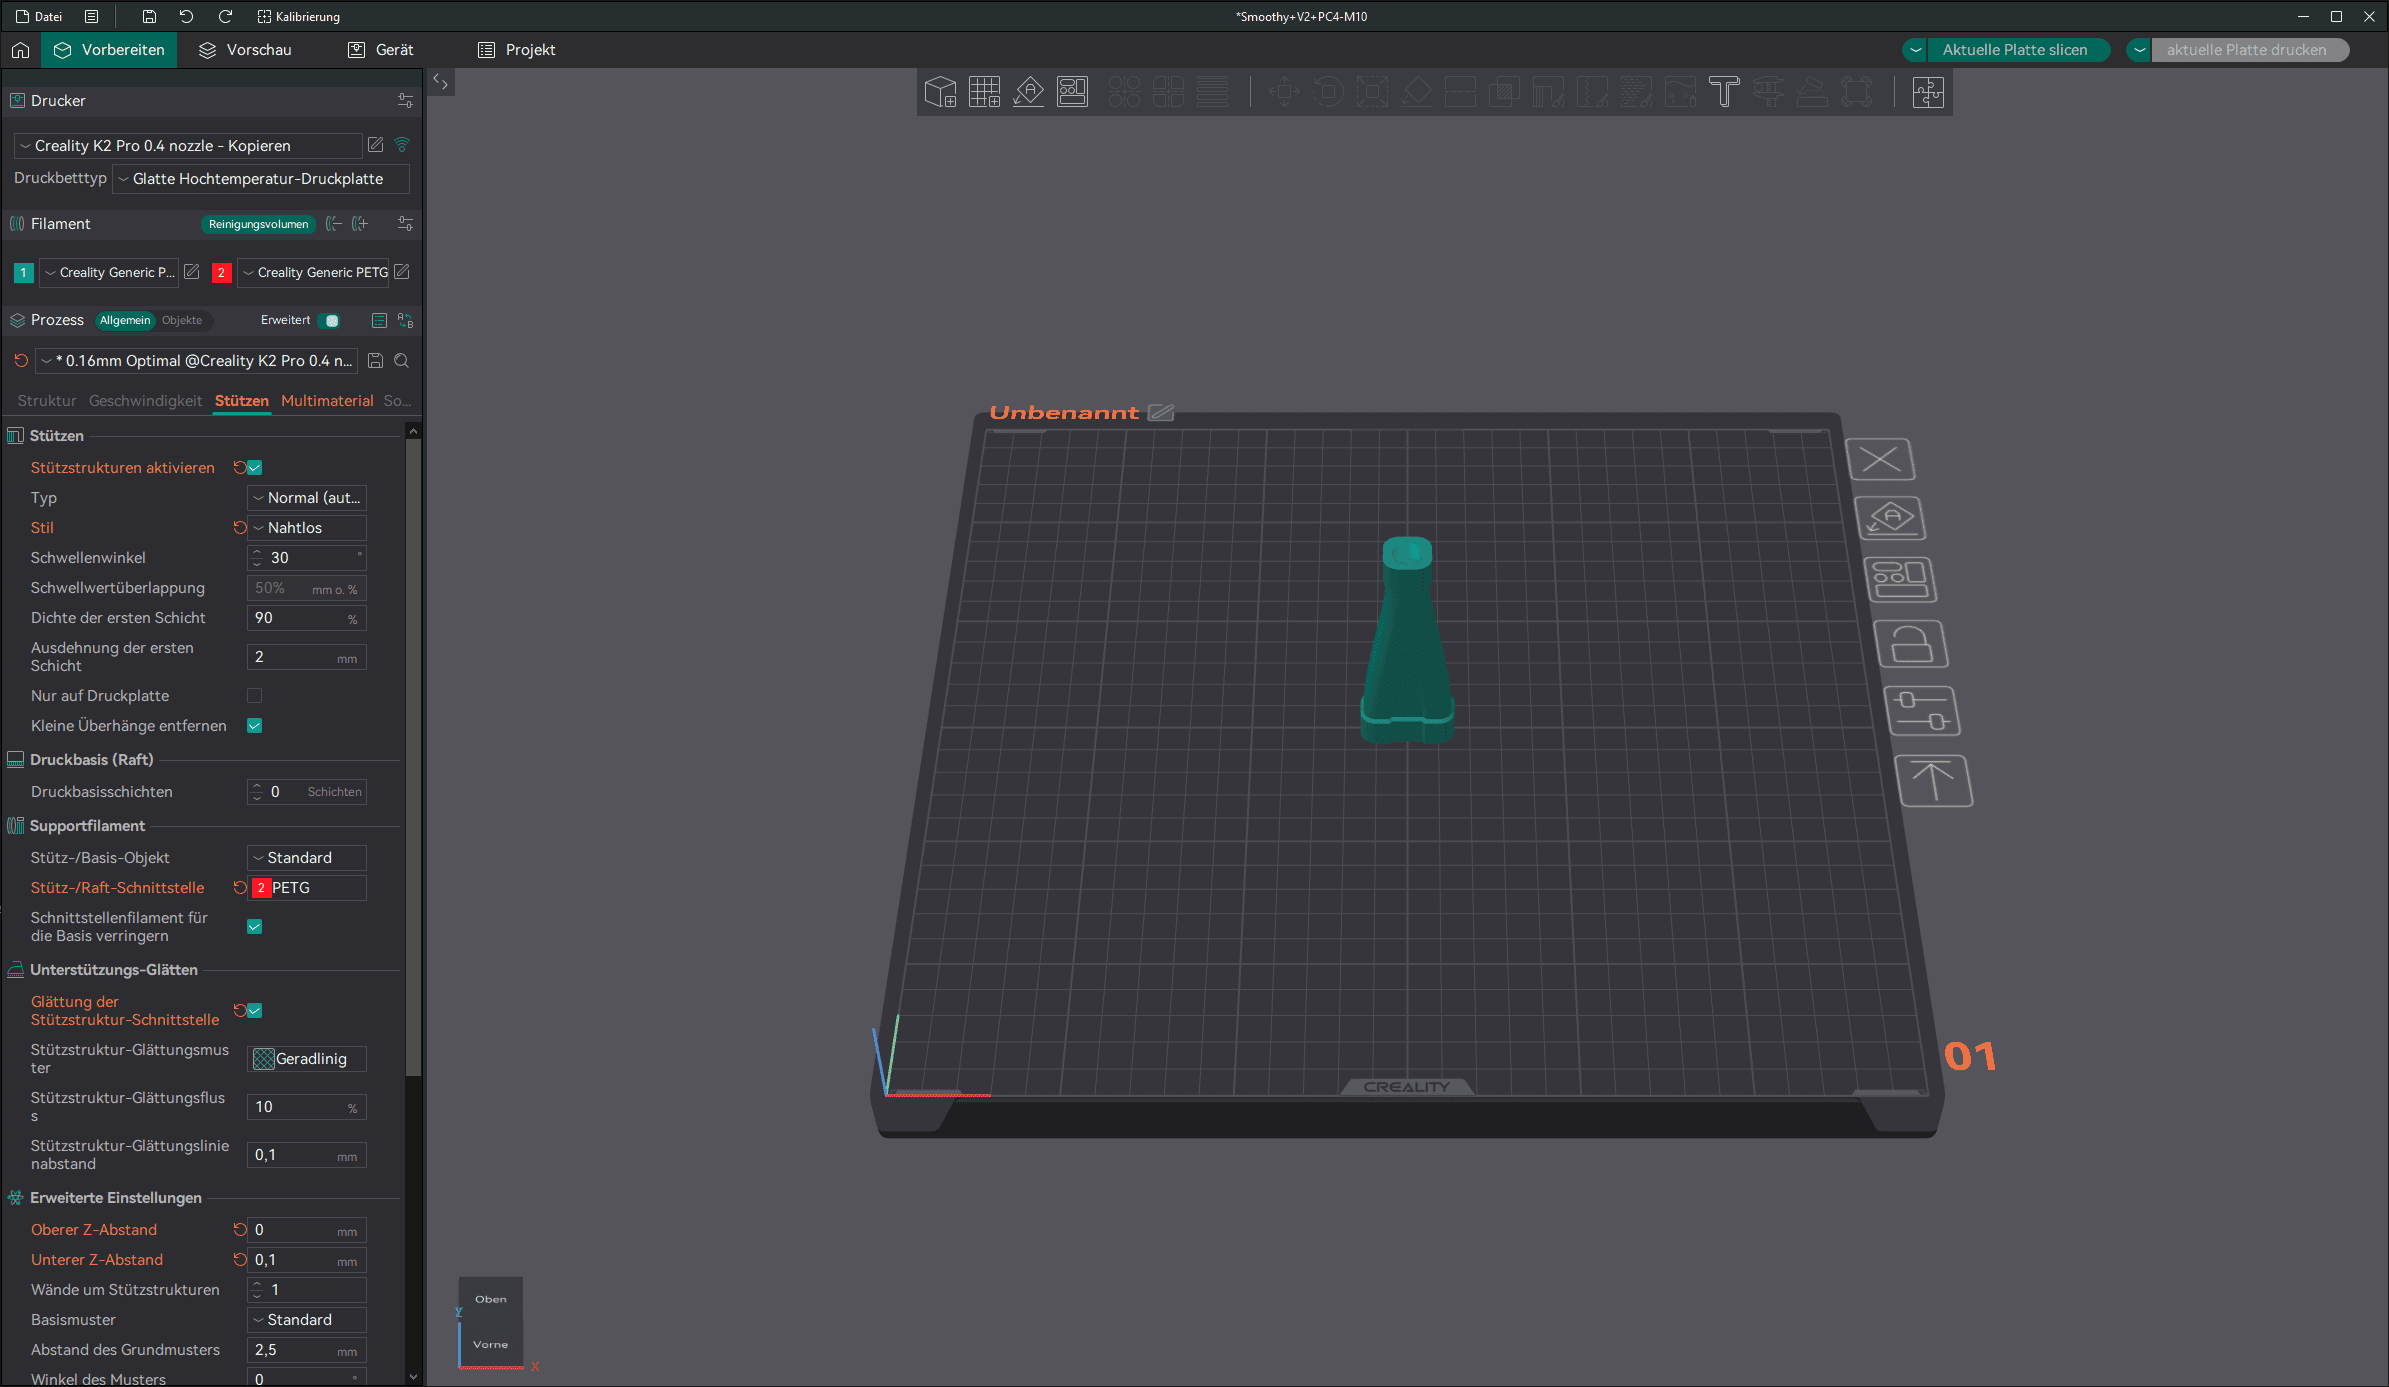Expand Stützstruktur-Glättungsmuster dropdown Geradlinig
The image size is (2389, 1387).
coord(307,1059)
